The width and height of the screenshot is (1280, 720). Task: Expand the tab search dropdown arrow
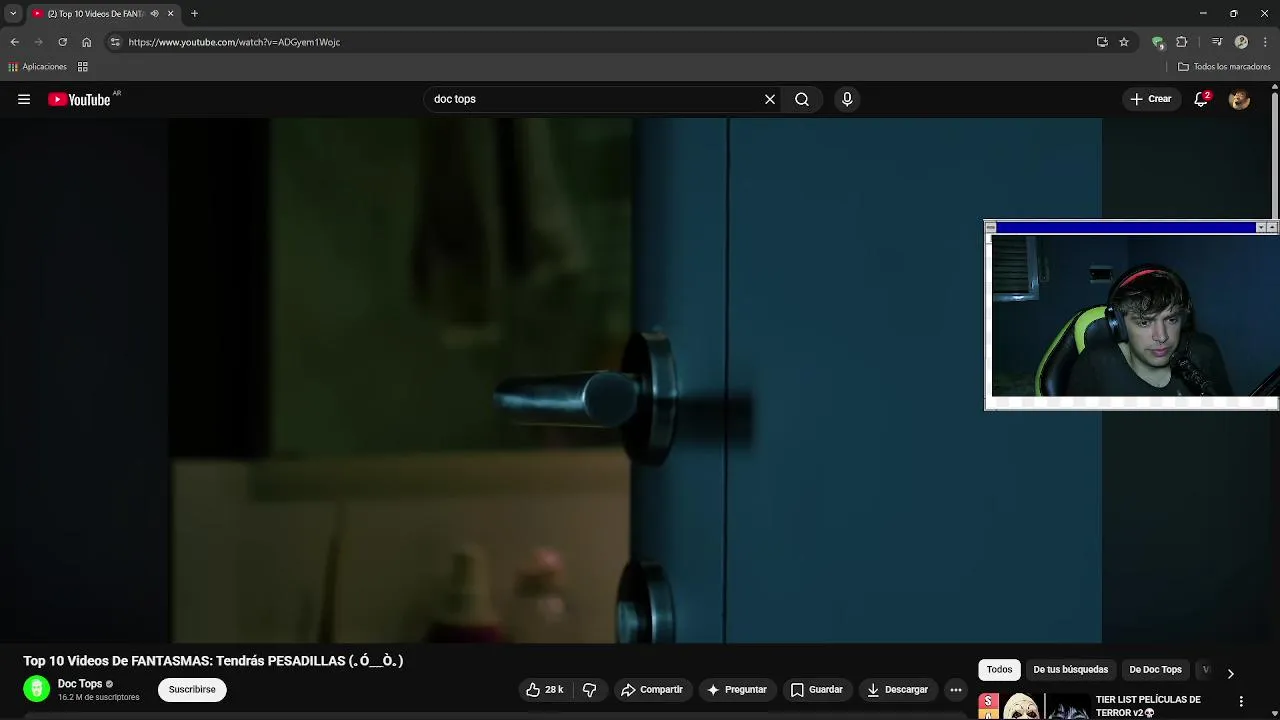click(13, 13)
